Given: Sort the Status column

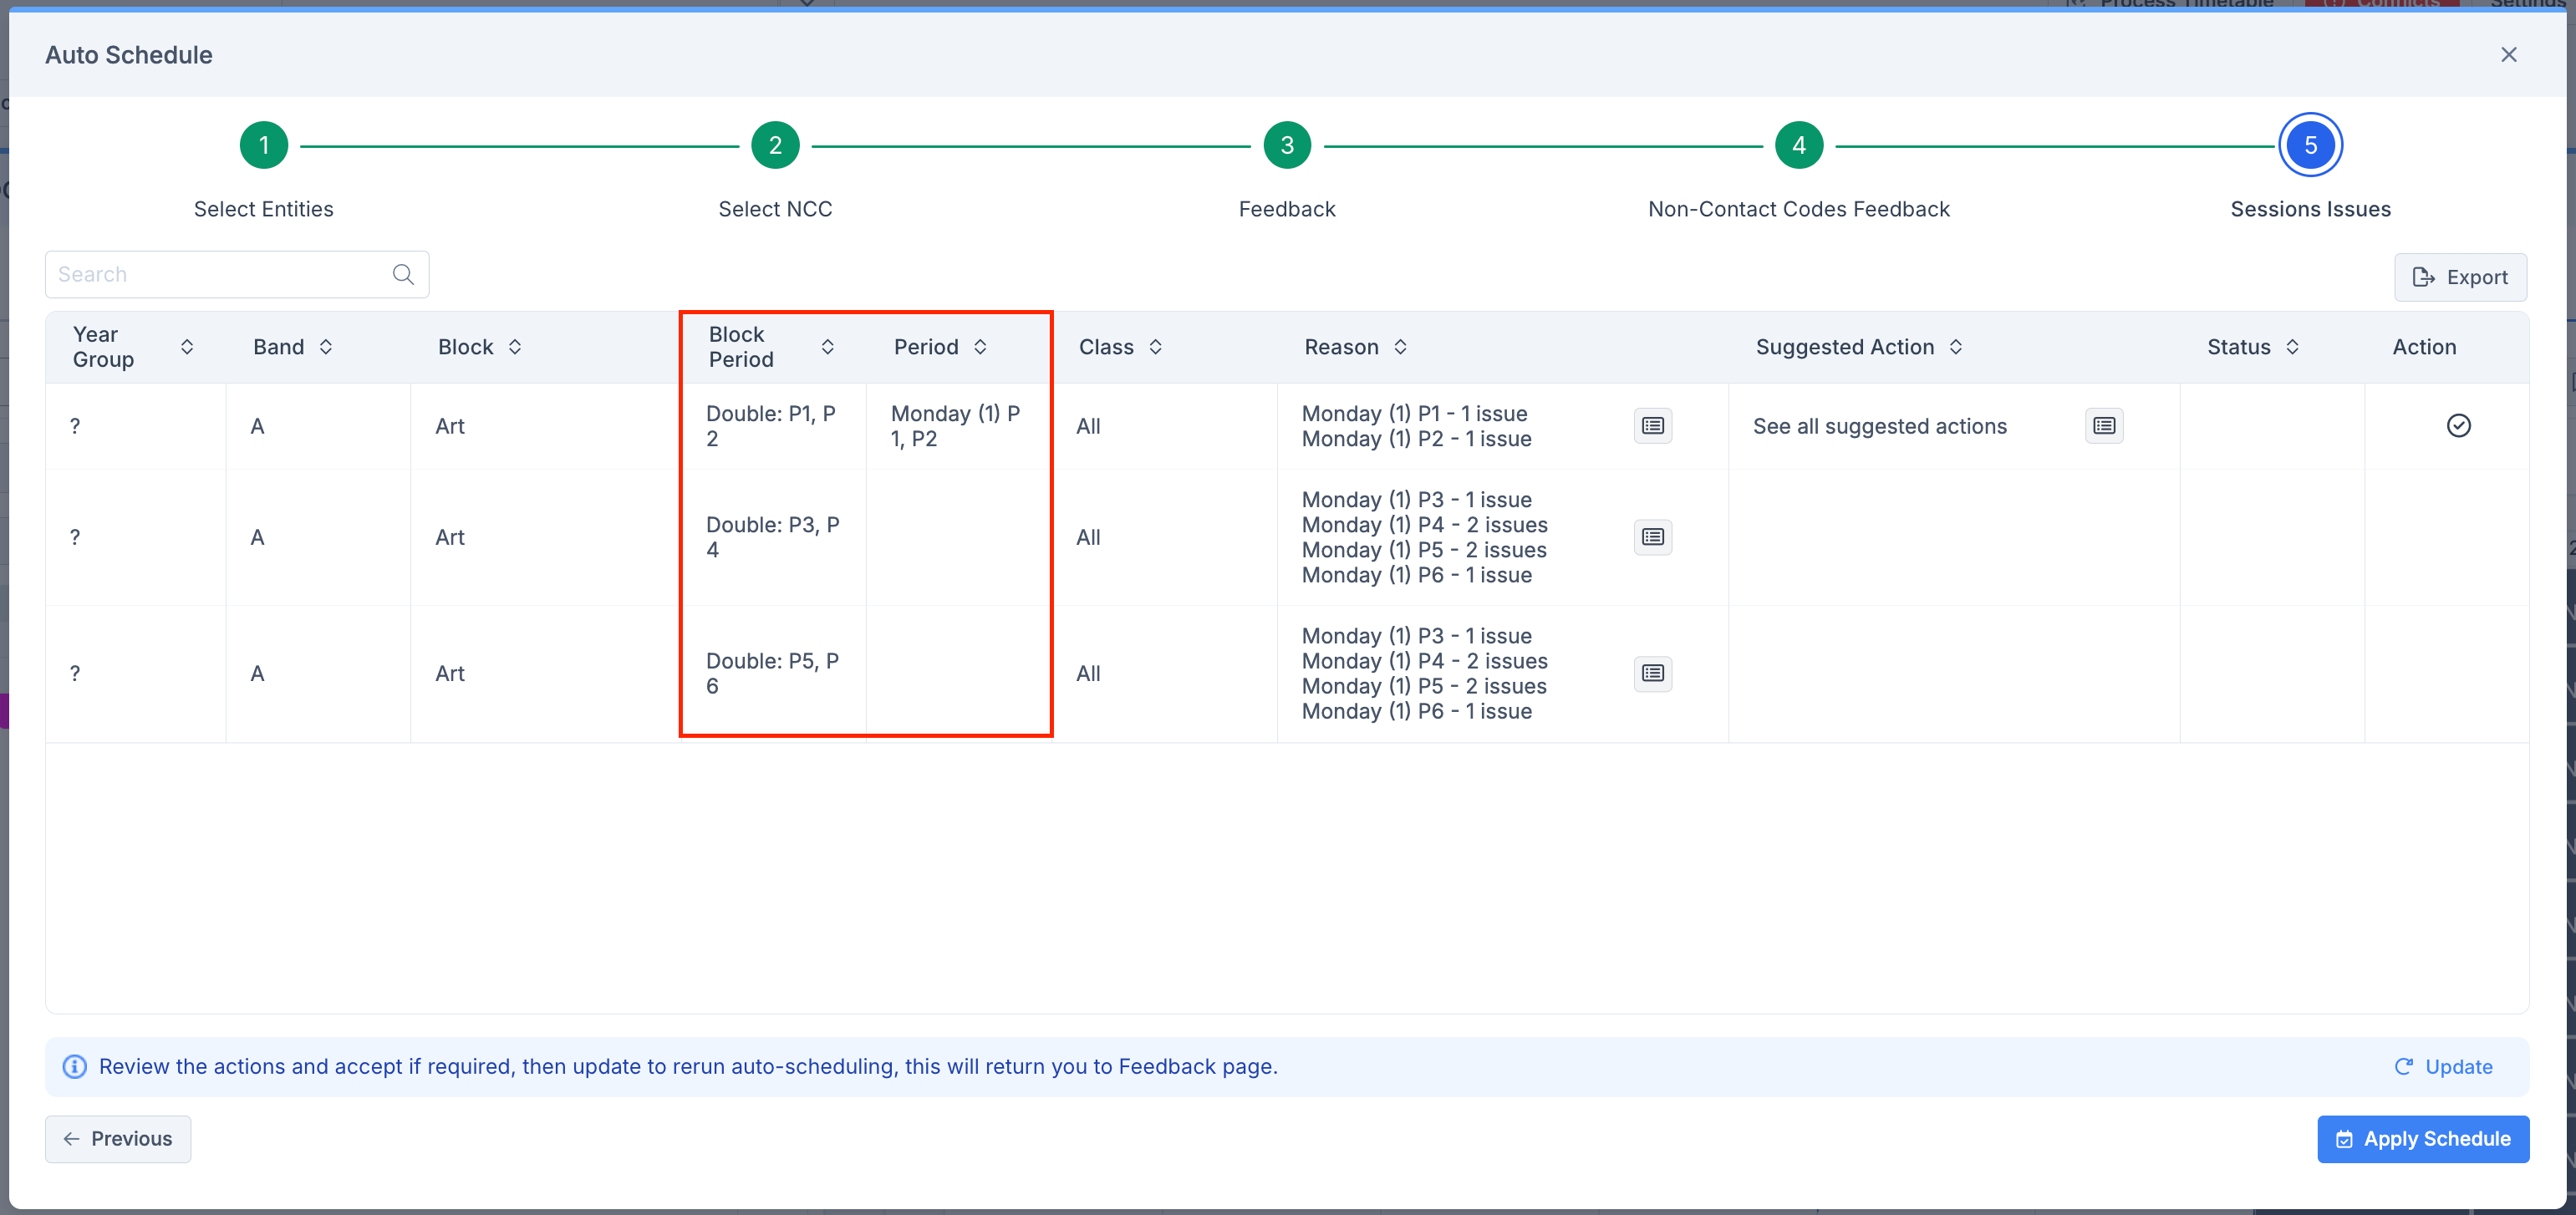Looking at the screenshot, I should tap(2292, 347).
